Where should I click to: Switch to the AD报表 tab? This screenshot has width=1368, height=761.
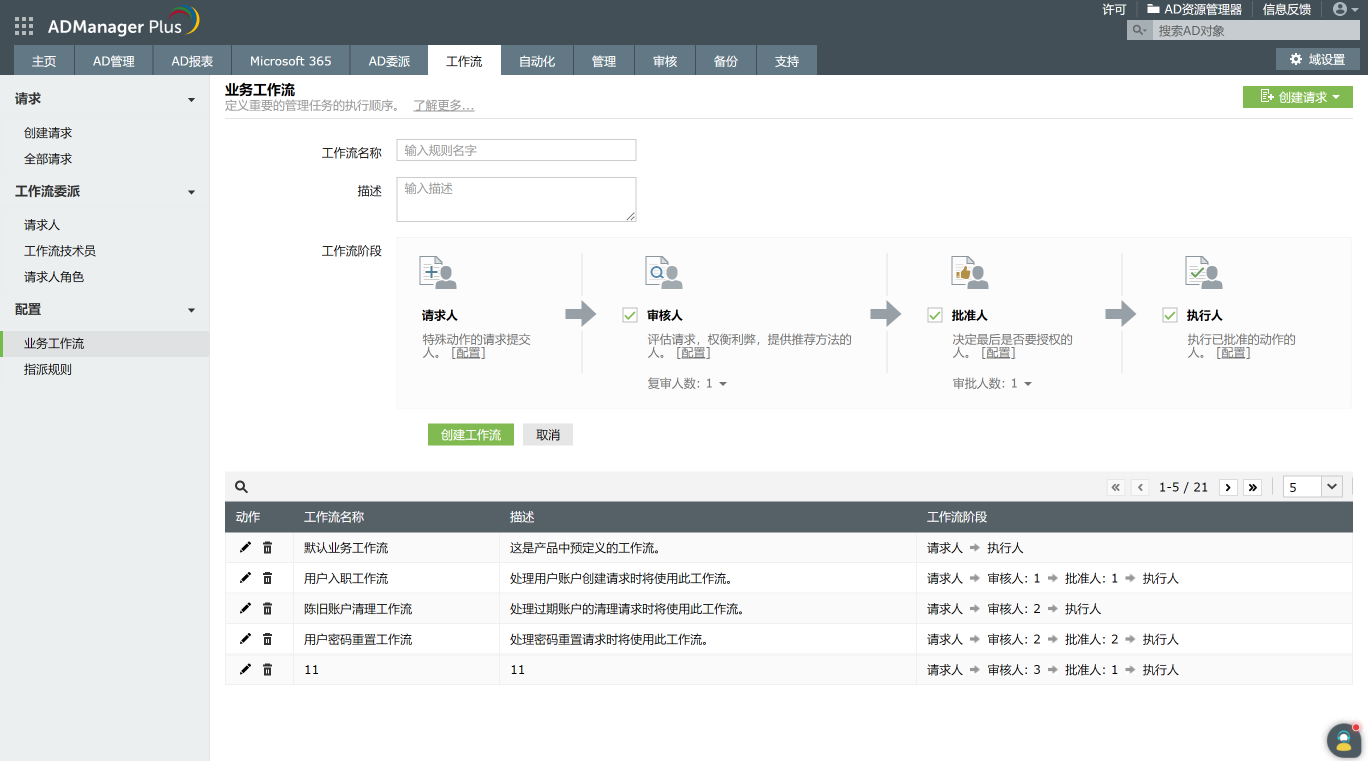point(192,61)
